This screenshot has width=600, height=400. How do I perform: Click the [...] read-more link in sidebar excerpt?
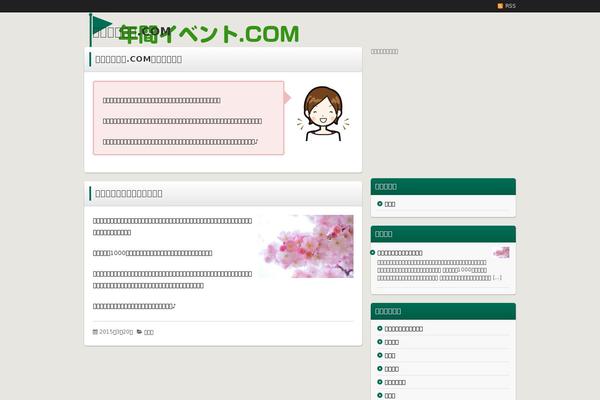[497, 278]
